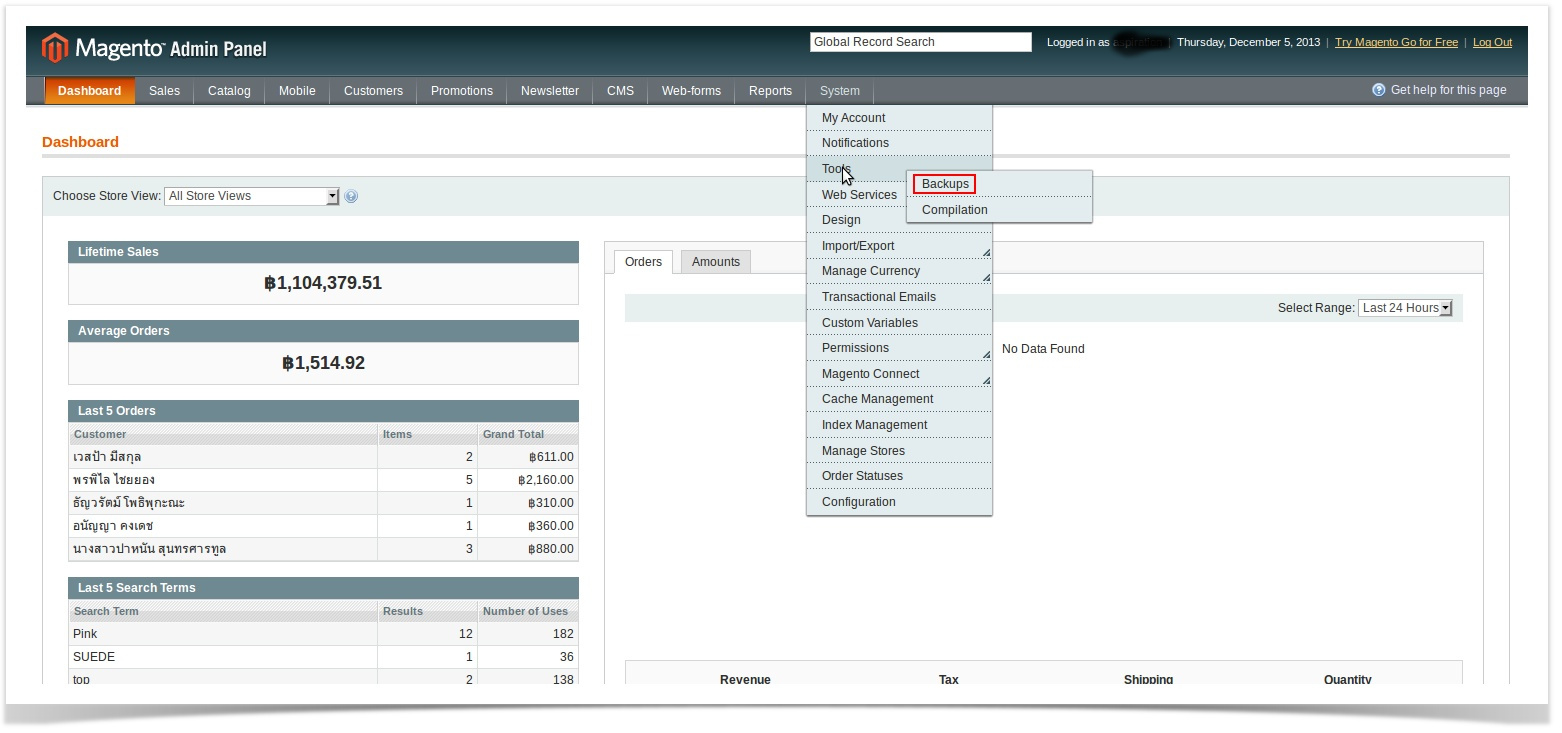Click the 'Get help for this page' icon
Viewport: 1562px width, 733px height.
(1379, 90)
